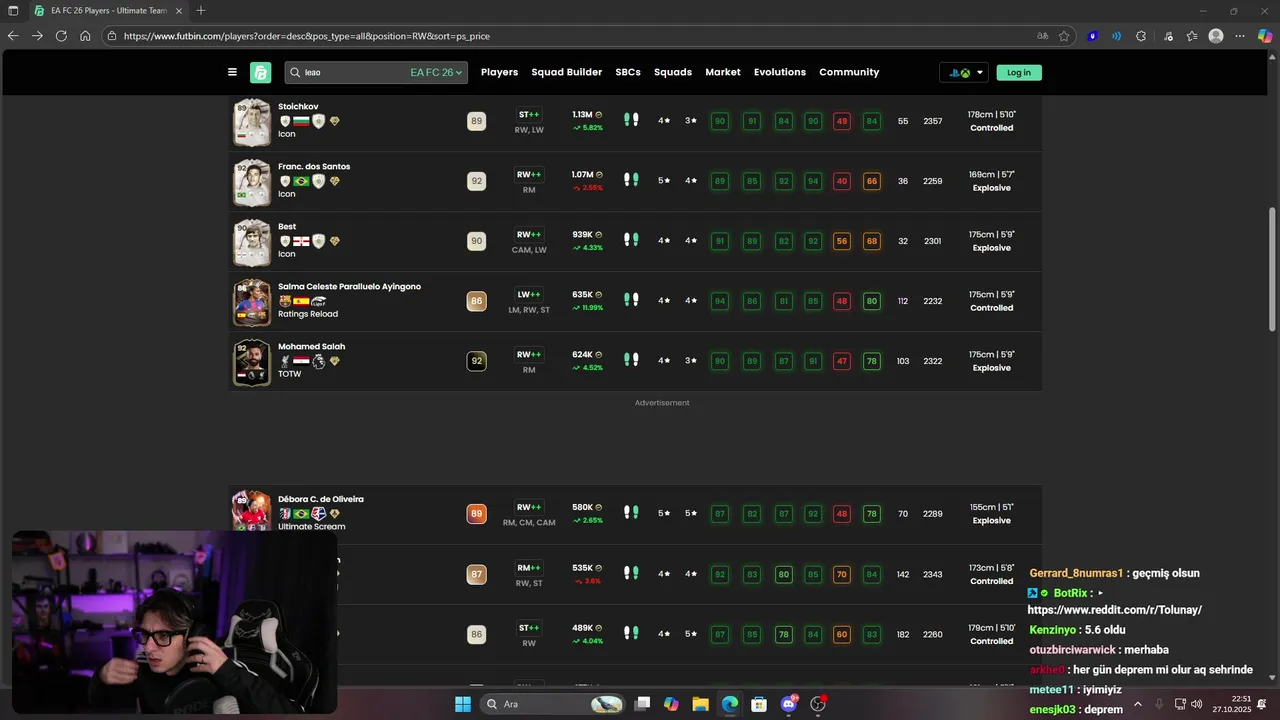Click the foot icon in Stoichkov's row

[x=631, y=120]
